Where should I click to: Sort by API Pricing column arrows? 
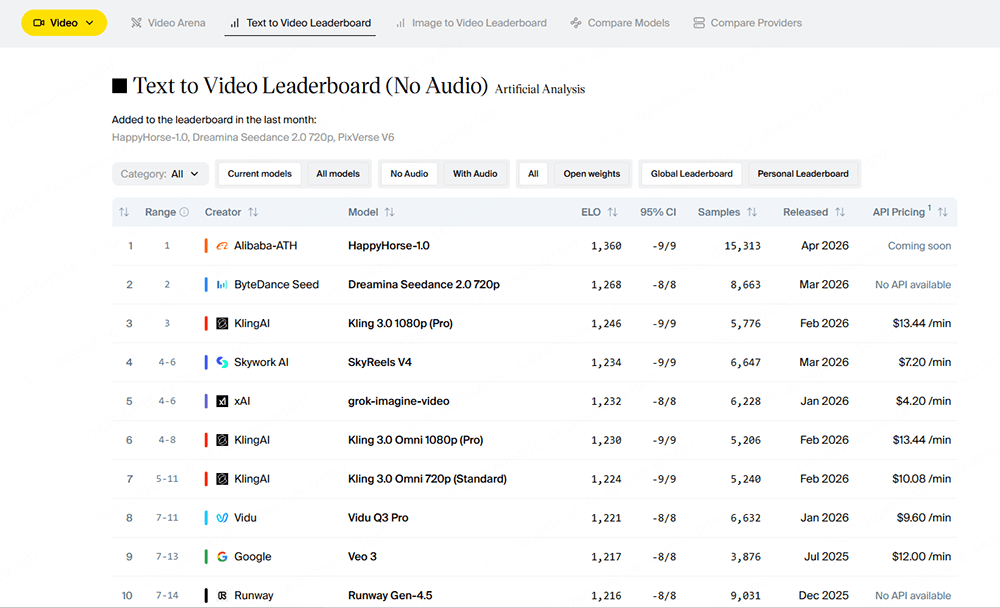(x=943, y=212)
